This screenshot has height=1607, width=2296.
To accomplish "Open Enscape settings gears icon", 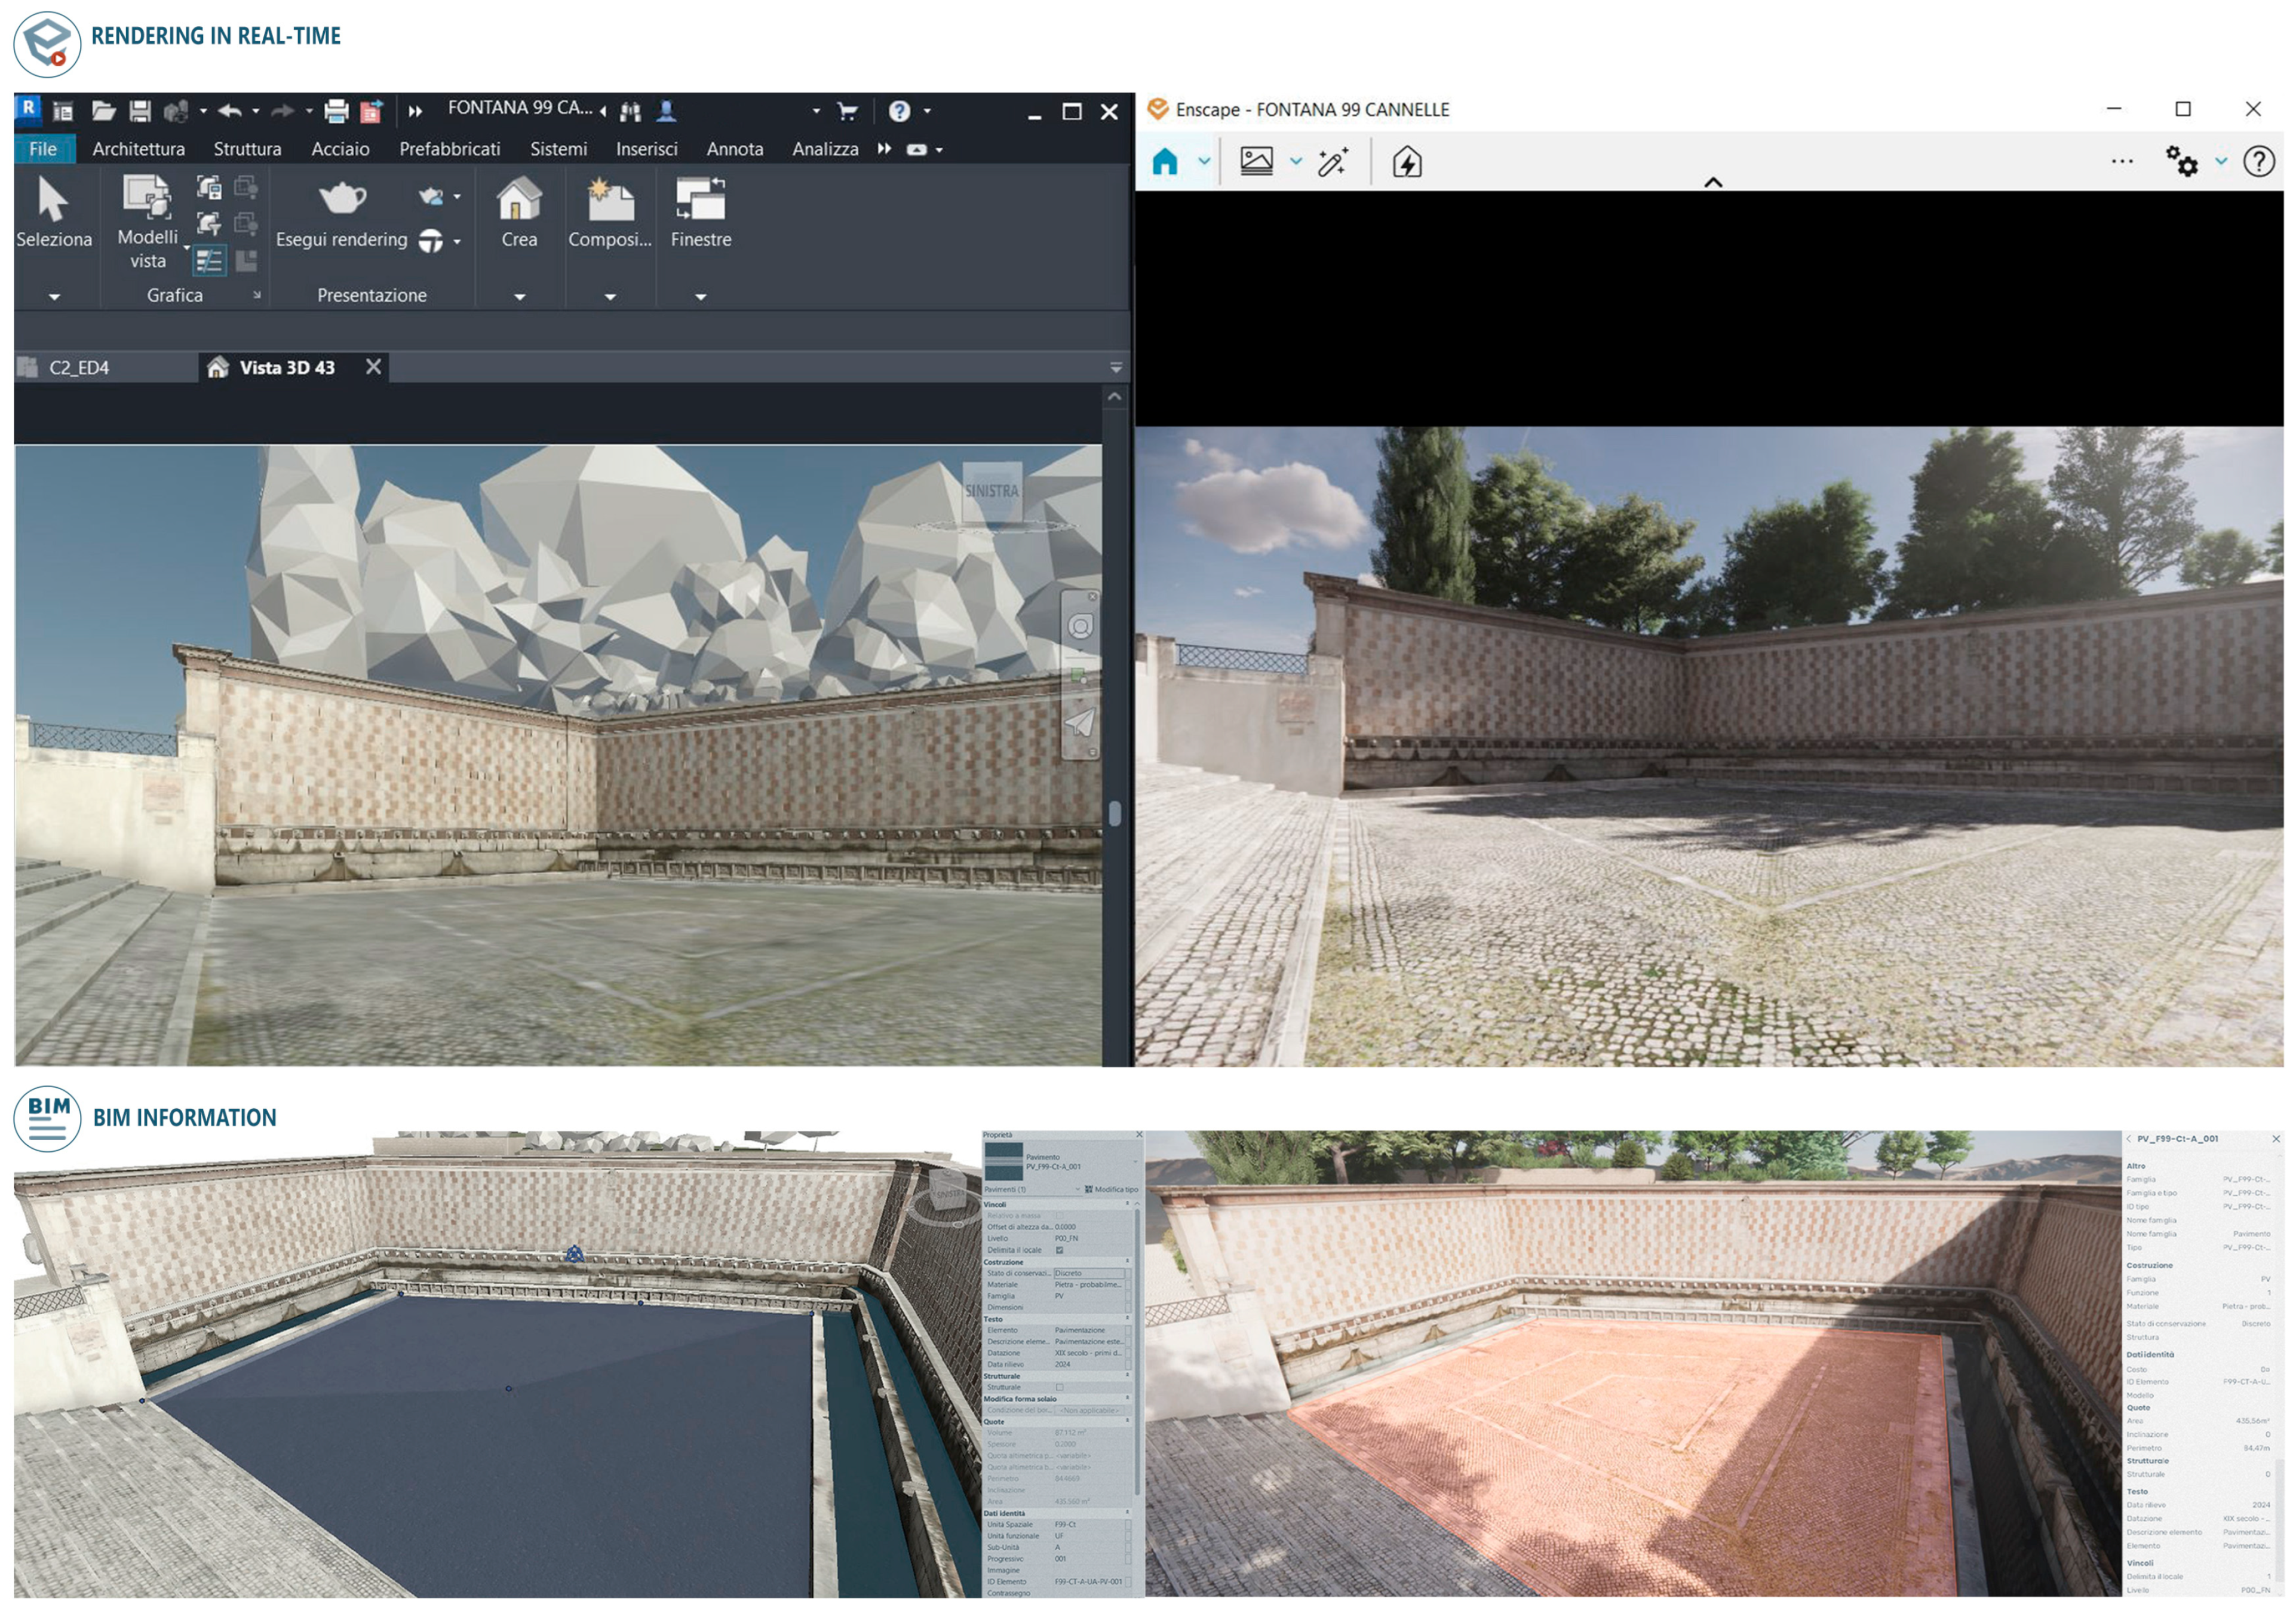I will tap(2181, 162).
